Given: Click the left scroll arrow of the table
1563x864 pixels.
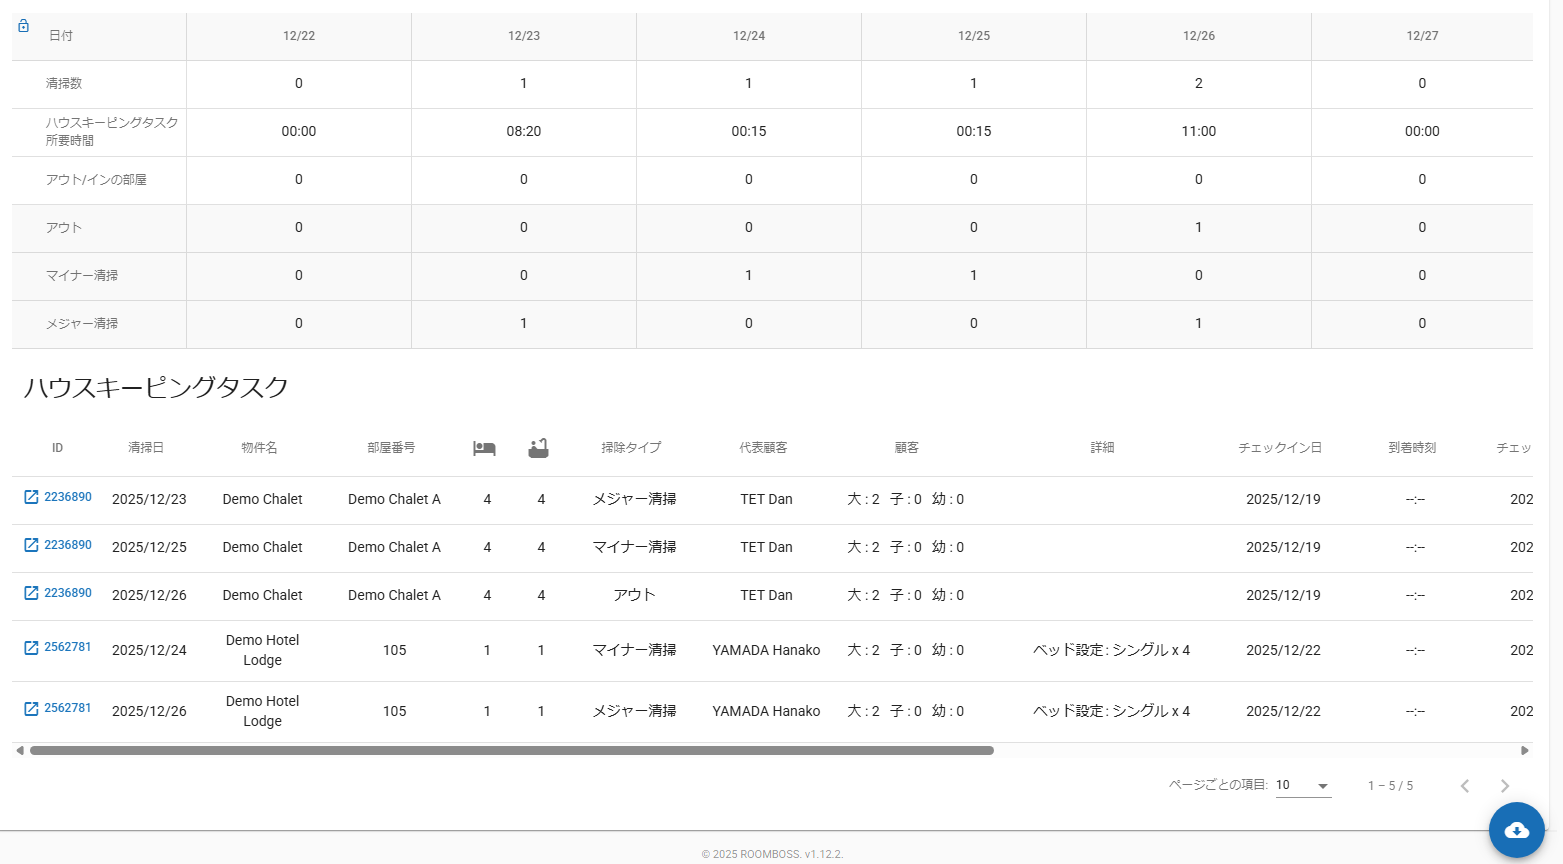Looking at the screenshot, I should coord(20,750).
